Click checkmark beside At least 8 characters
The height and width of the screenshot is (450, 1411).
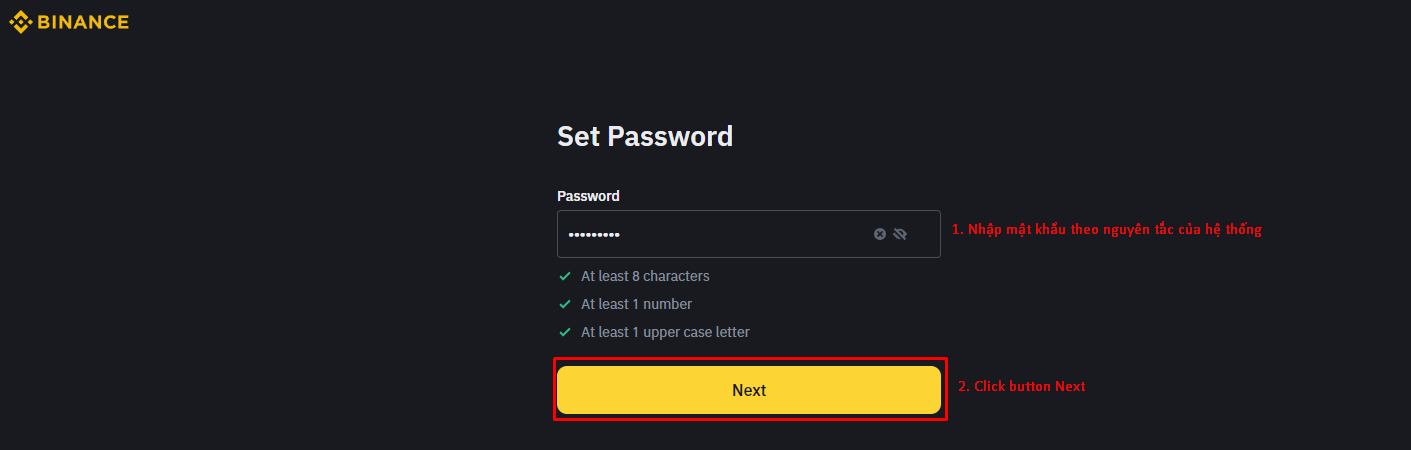[565, 276]
